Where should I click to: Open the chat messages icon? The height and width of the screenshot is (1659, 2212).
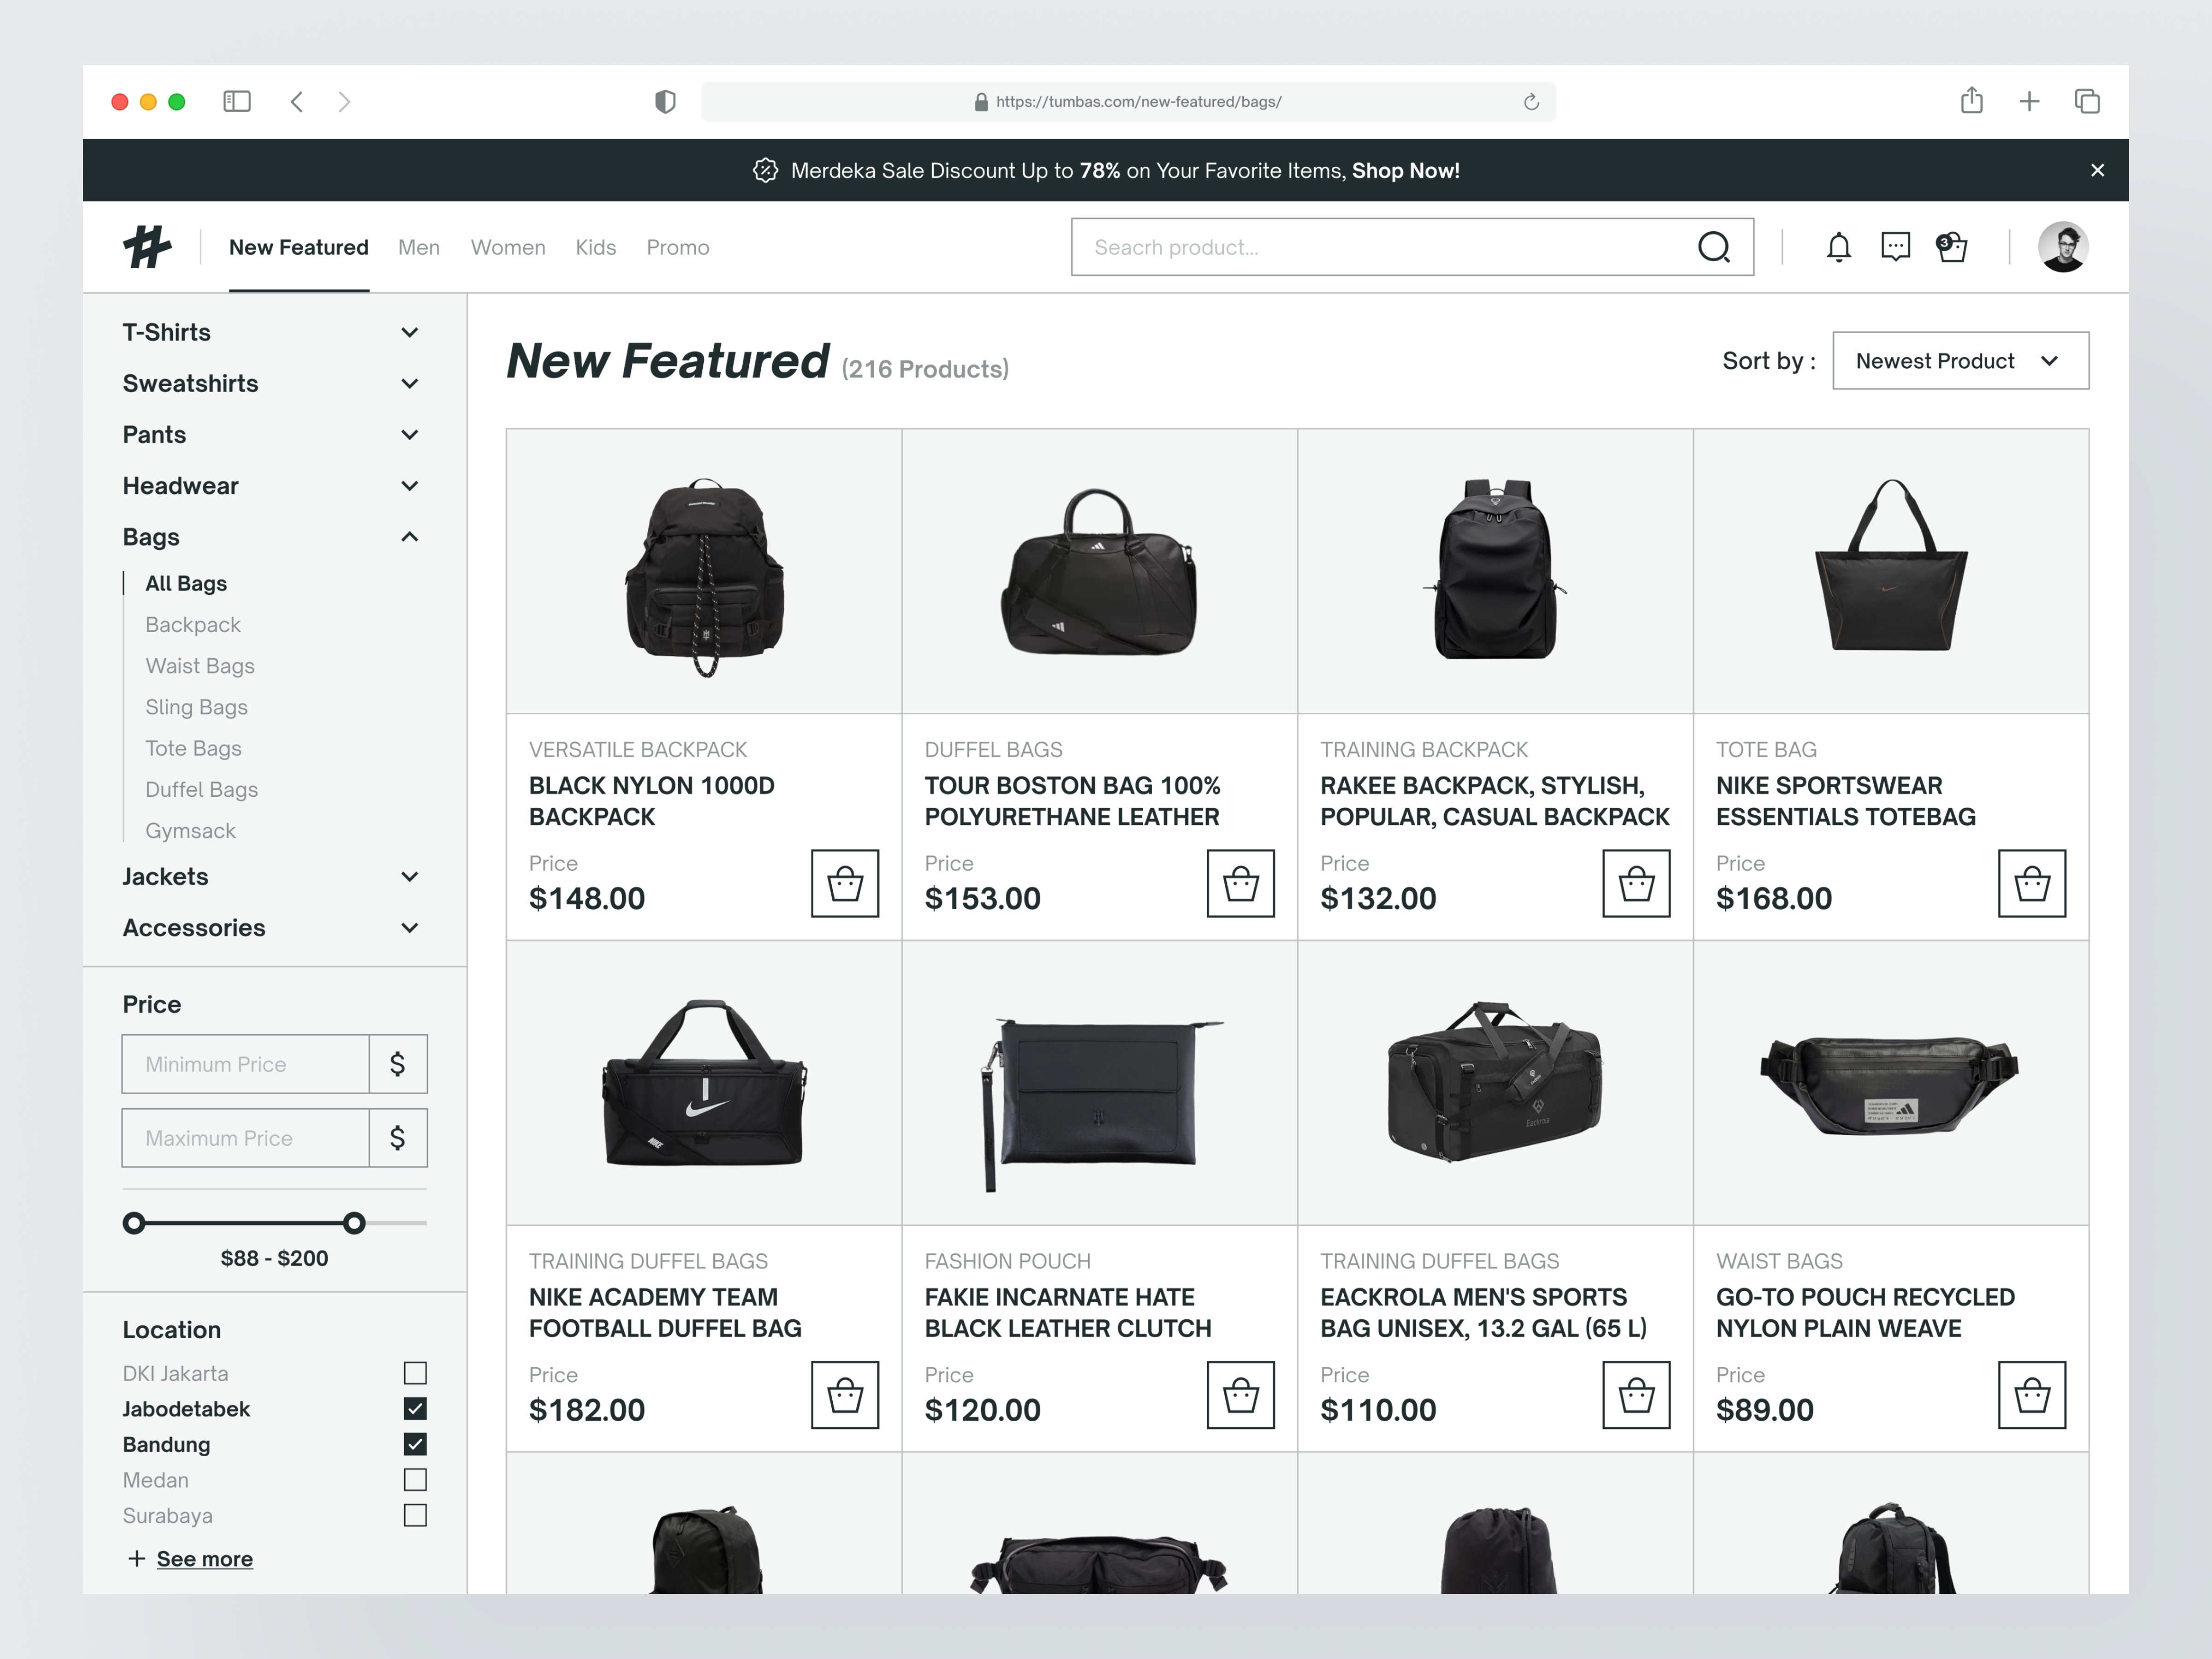click(x=1895, y=247)
